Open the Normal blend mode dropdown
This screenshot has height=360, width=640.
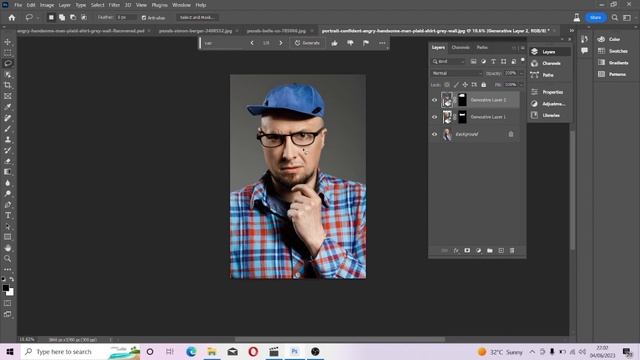(457, 73)
